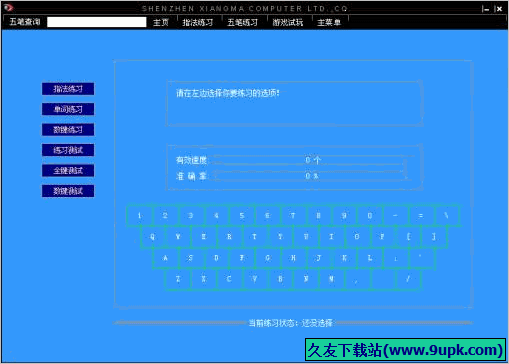Image resolution: width=509 pixels, height=364 pixels.
Task: Click the virtual keyboard key 9
Action: tap(344, 216)
